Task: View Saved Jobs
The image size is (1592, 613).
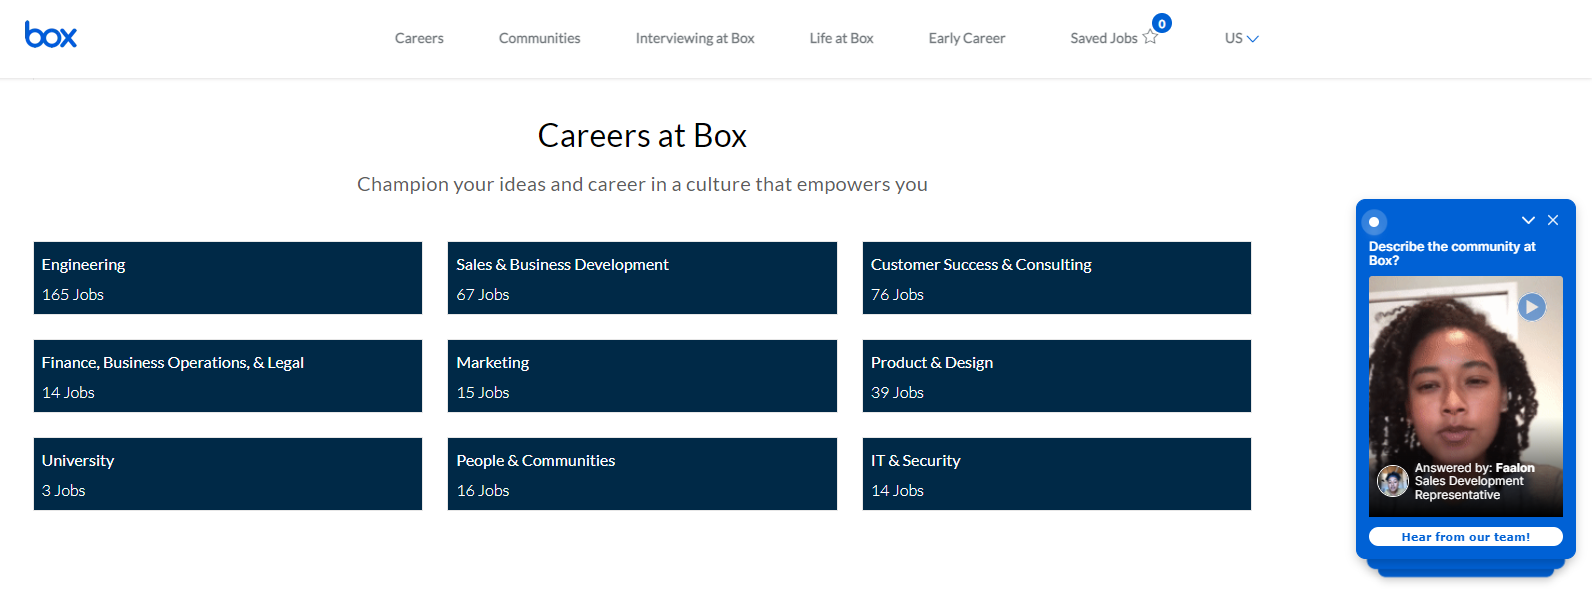Action: coord(1103,38)
